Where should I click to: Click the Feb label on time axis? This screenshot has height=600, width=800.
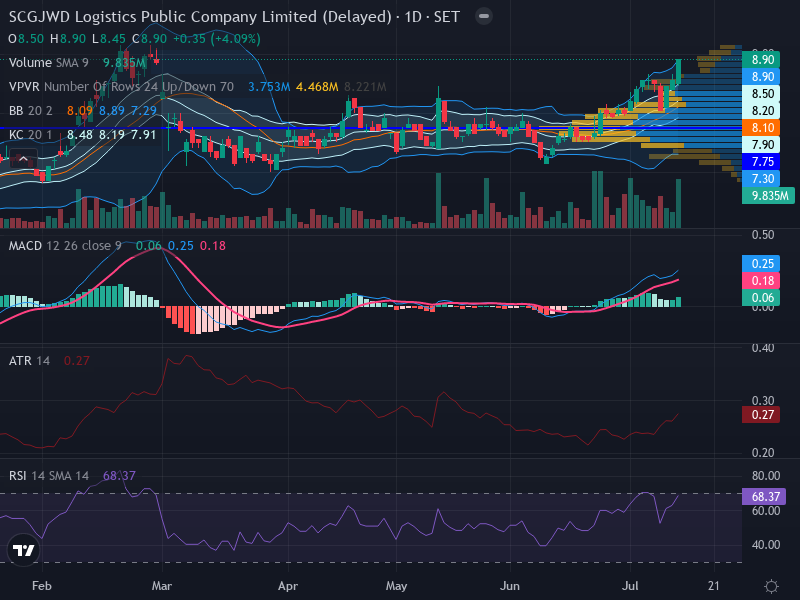(x=41, y=586)
